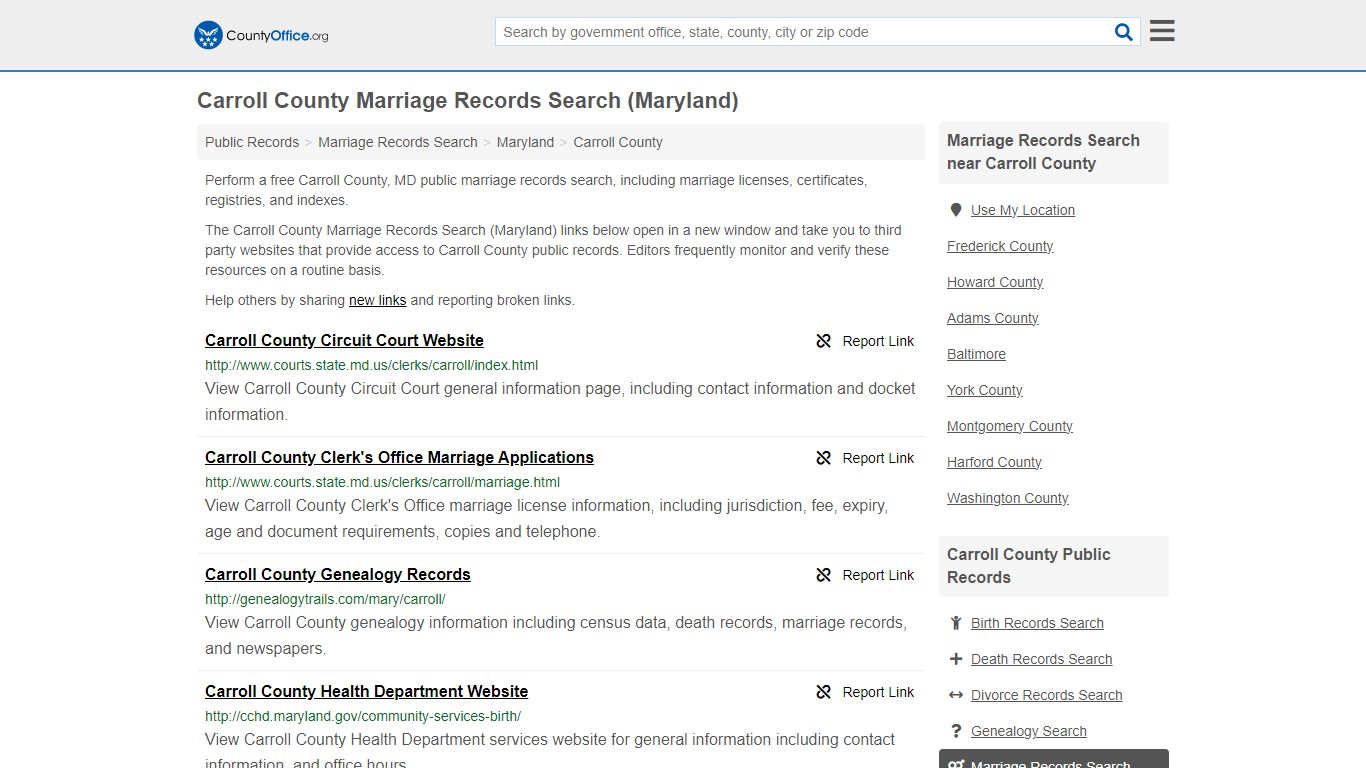This screenshot has width=1366, height=768.
Task: Click the question mark icon by Genealogy Search
Action: click(956, 731)
